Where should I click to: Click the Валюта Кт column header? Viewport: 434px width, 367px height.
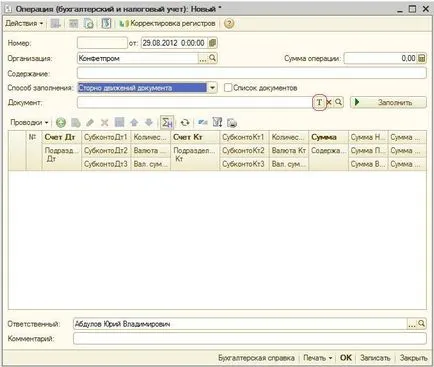pyautogui.click(x=289, y=151)
